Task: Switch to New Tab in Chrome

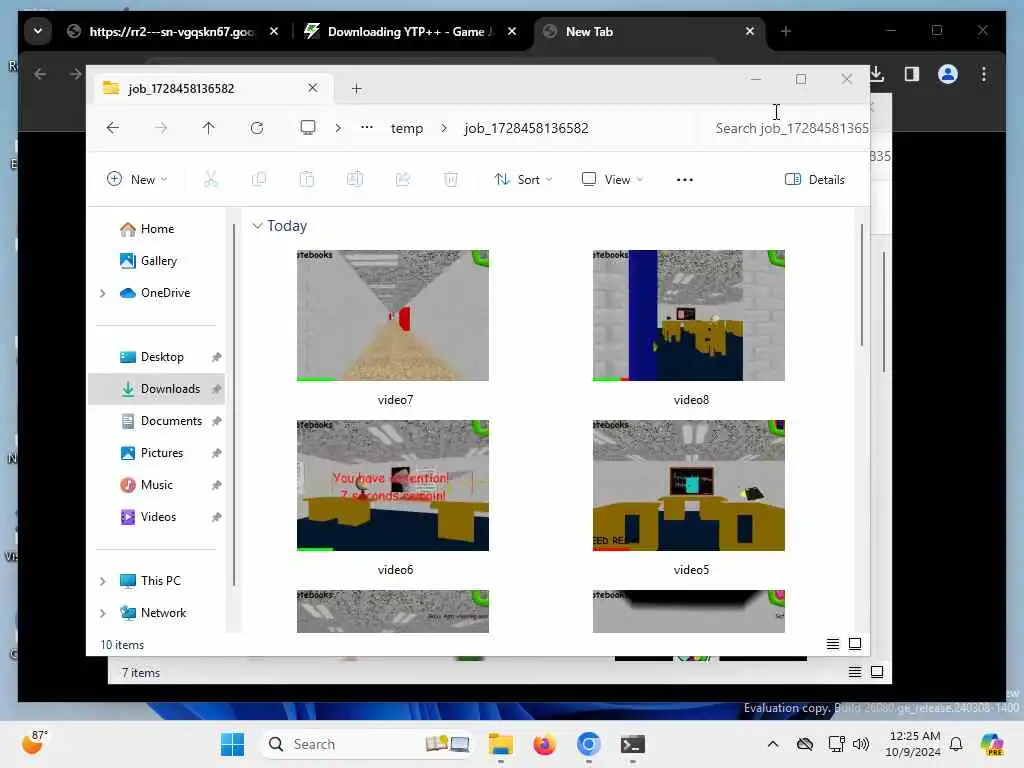Action: [647, 31]
